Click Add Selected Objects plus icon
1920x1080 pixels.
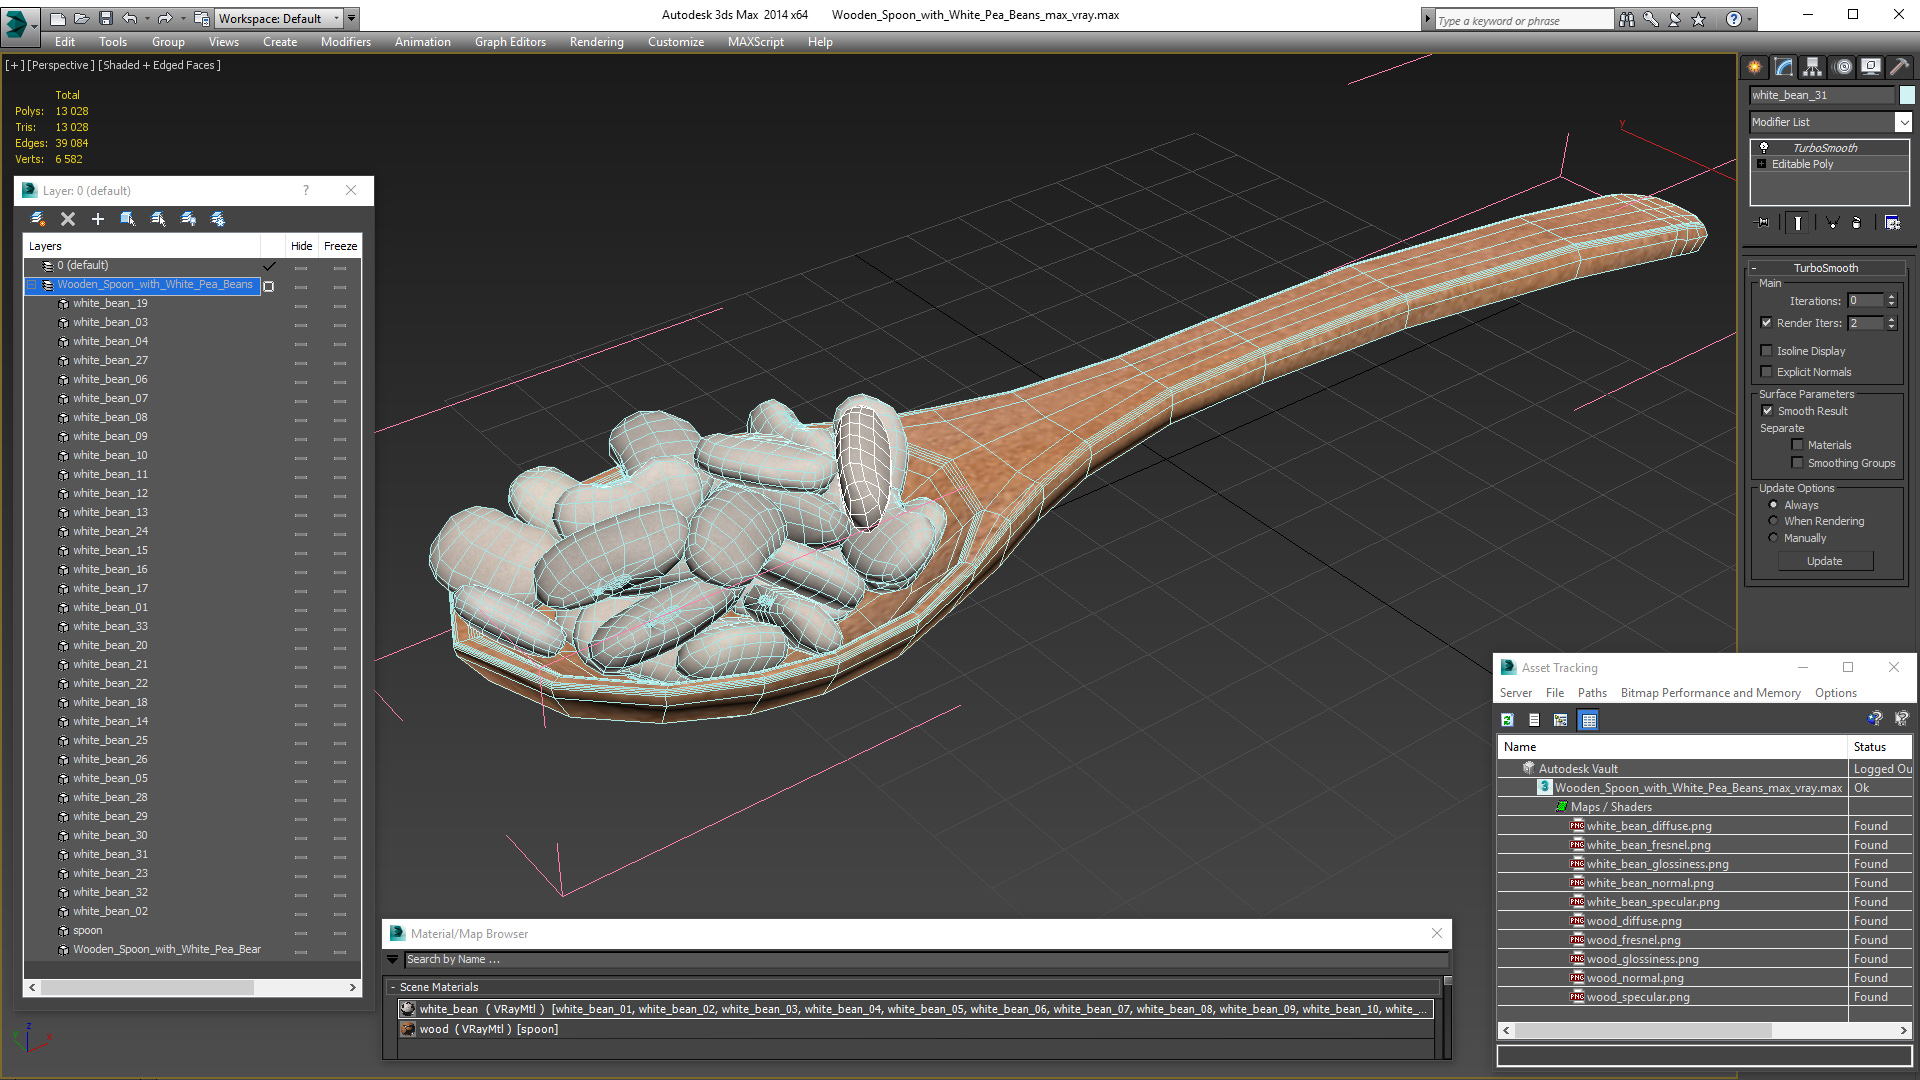click(x=98, y=219)
